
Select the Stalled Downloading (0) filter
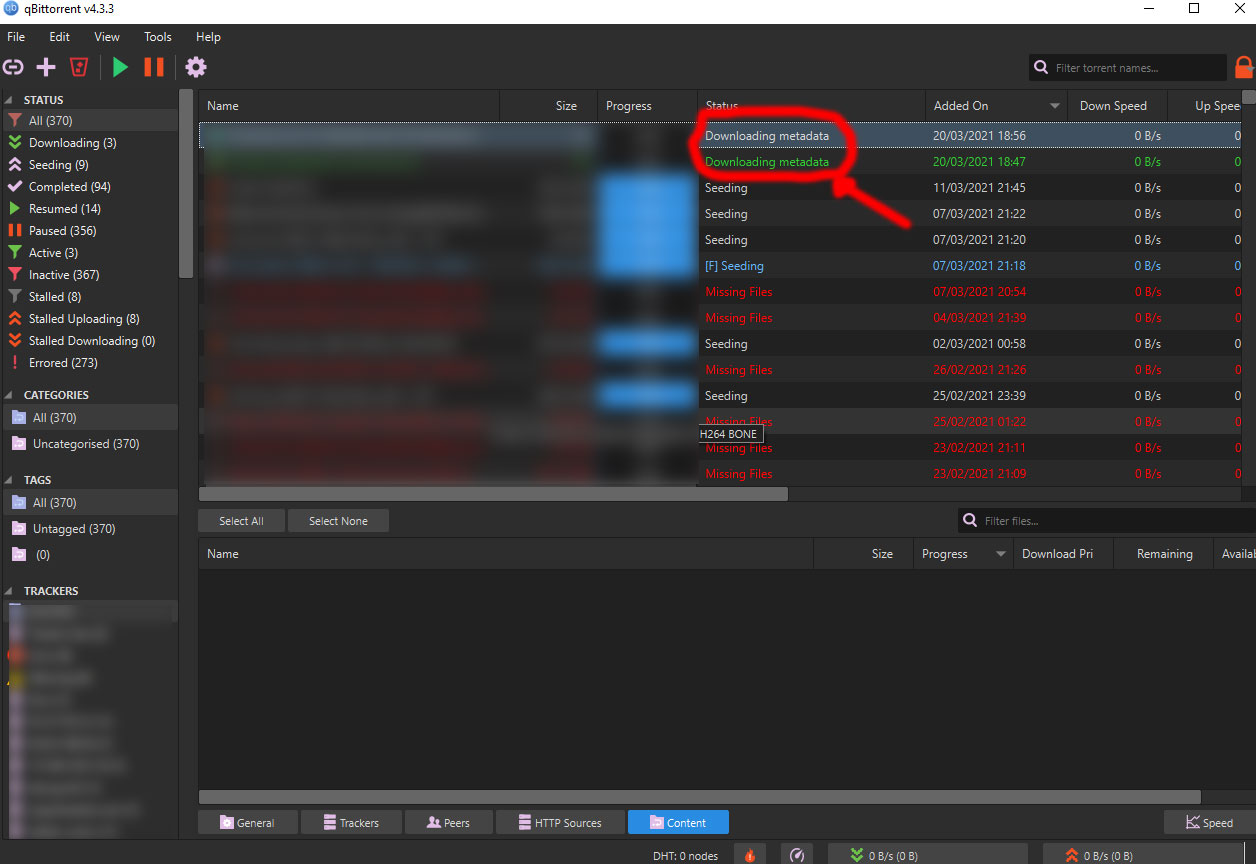click(x=89, y=341)
